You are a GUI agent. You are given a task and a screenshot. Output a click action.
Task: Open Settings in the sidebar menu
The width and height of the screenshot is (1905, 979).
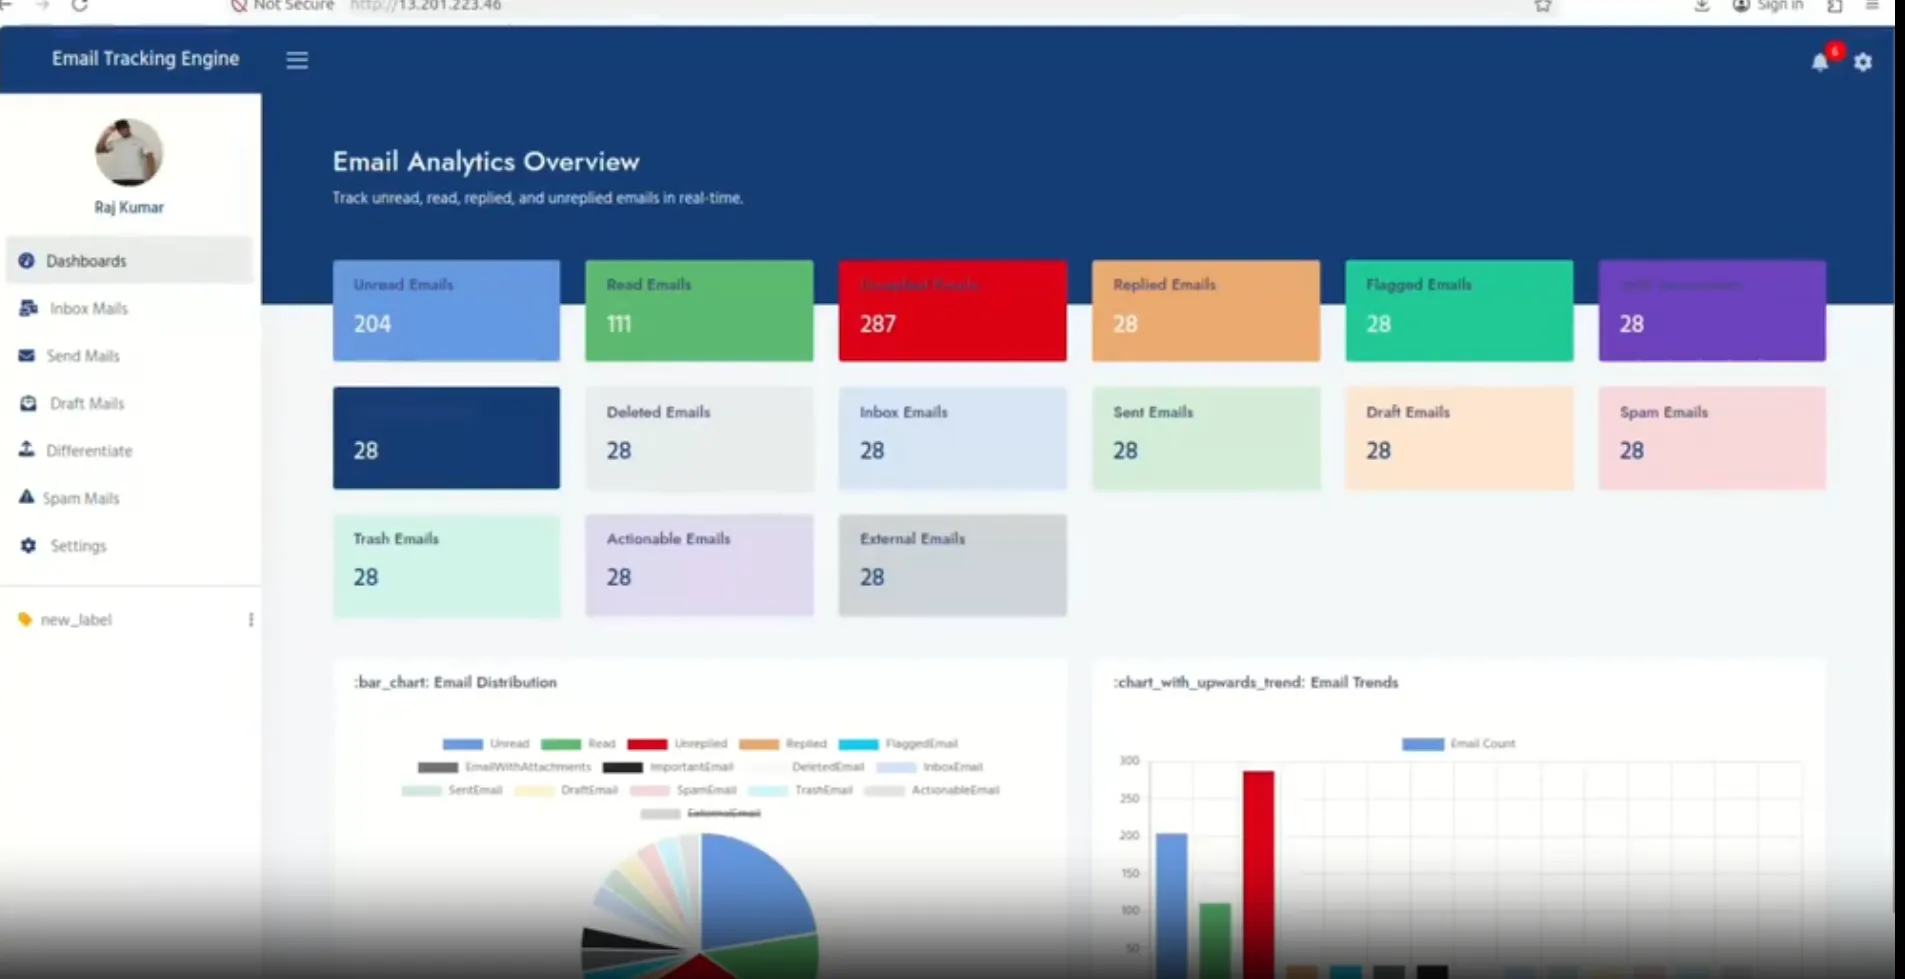click(78, 546)
